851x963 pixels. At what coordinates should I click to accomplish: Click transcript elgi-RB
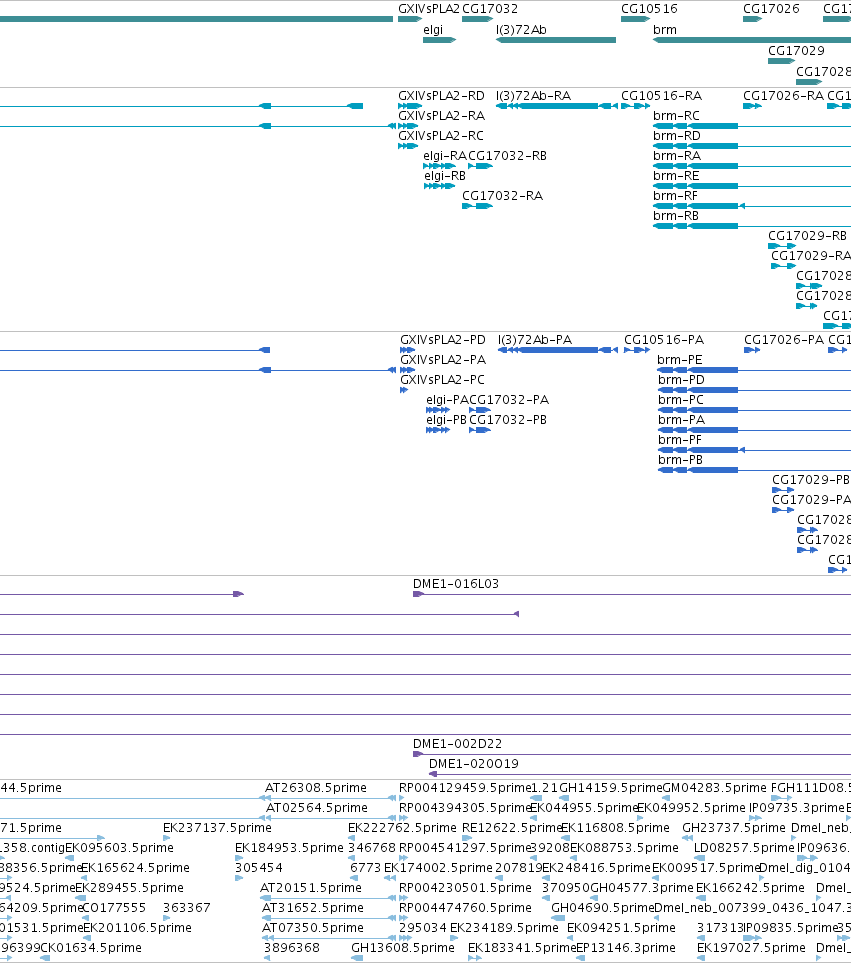coord(445,176)
